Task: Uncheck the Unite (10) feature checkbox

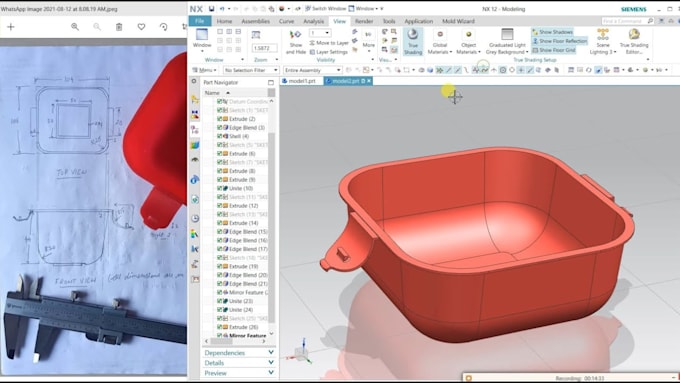Action: coord(219,188)
